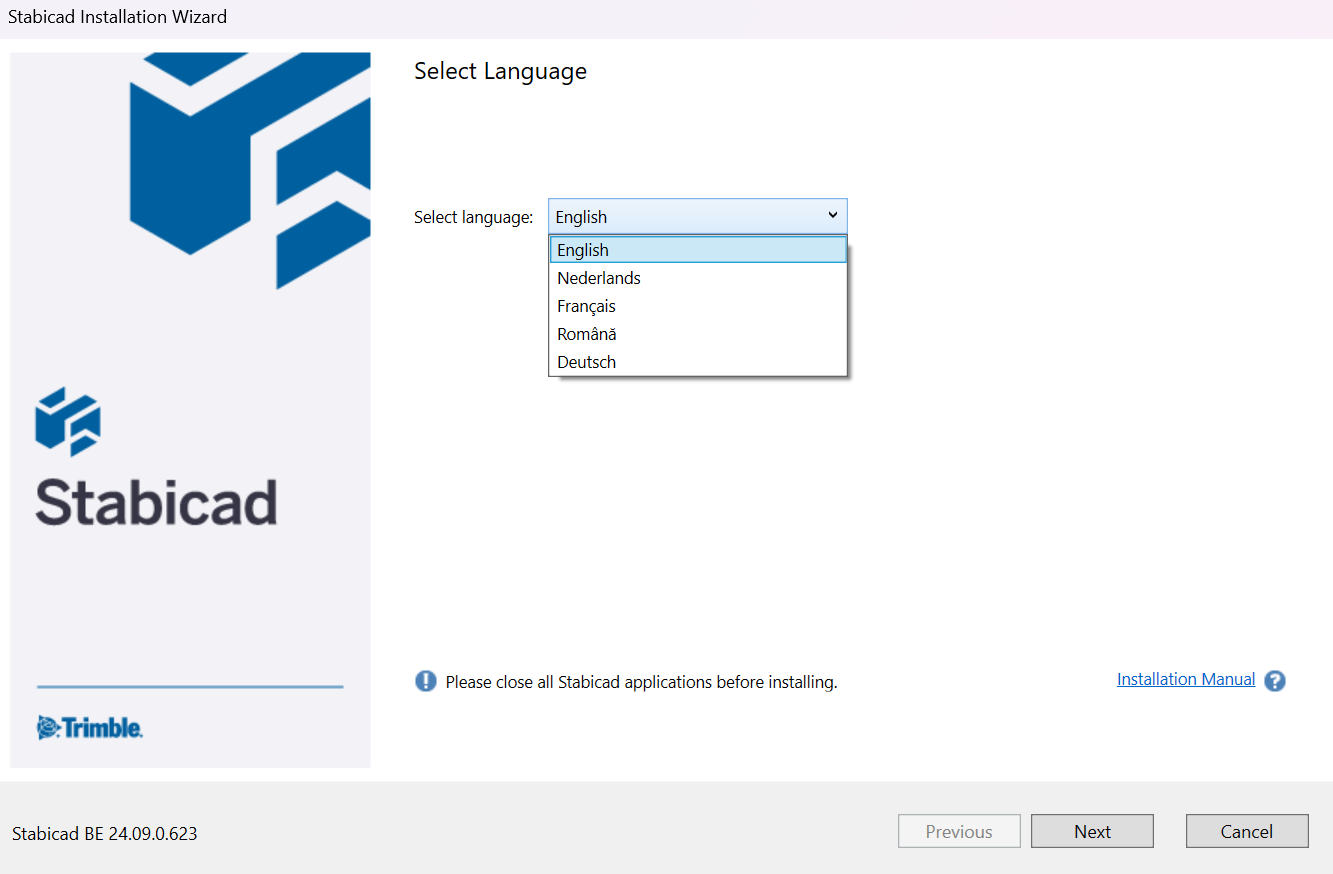
Task: Choose Română from the language list
Action: point(698,334)
